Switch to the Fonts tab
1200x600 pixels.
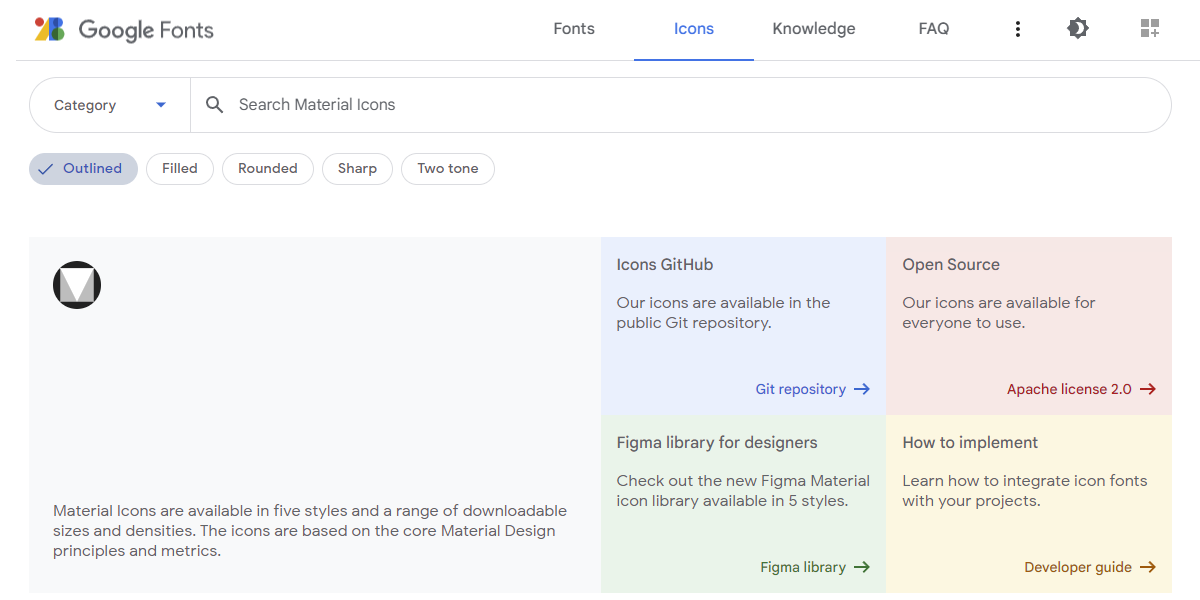coord(574,29)
